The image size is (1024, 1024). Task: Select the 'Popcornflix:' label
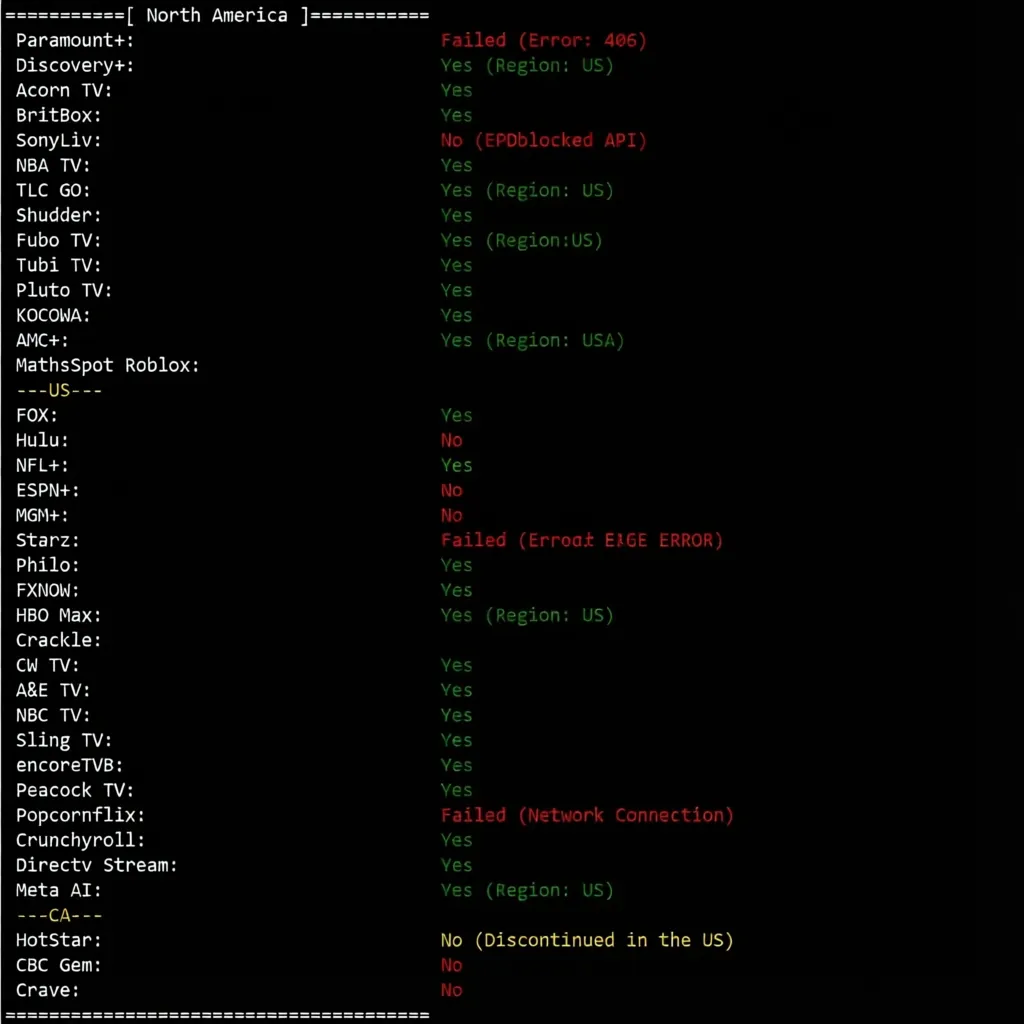click(x=80, y=815)
